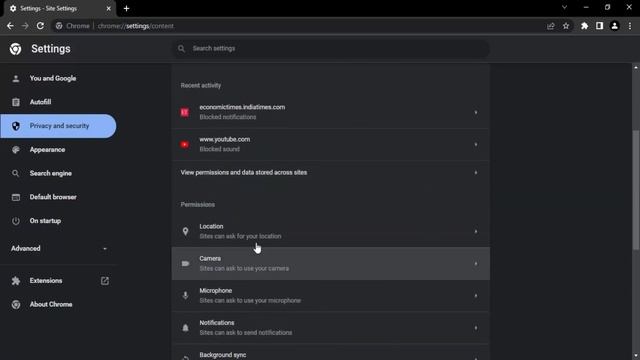Click the external link icon beside Extensions
Image resolution: width=640 pixels, height=360 pixels.
pyautogui.click(x=105, y=280)
